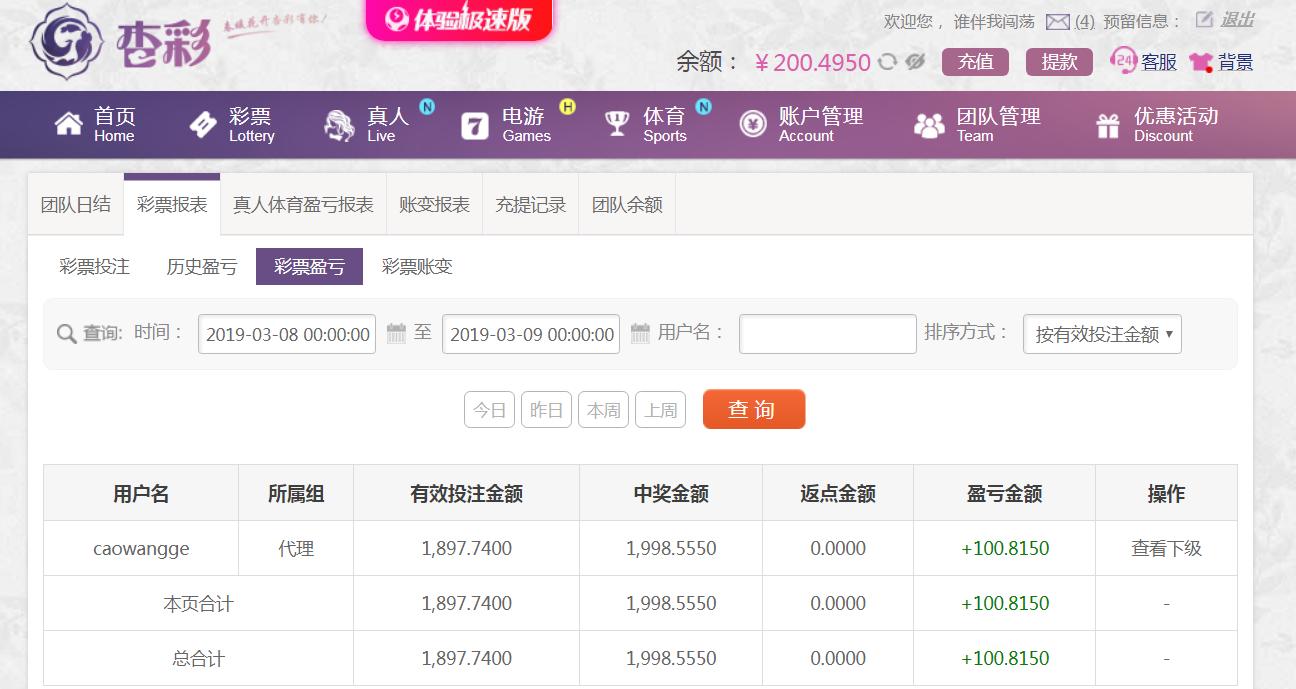
Task: Click the 上周 quick date button
Action: click(660, 410)
